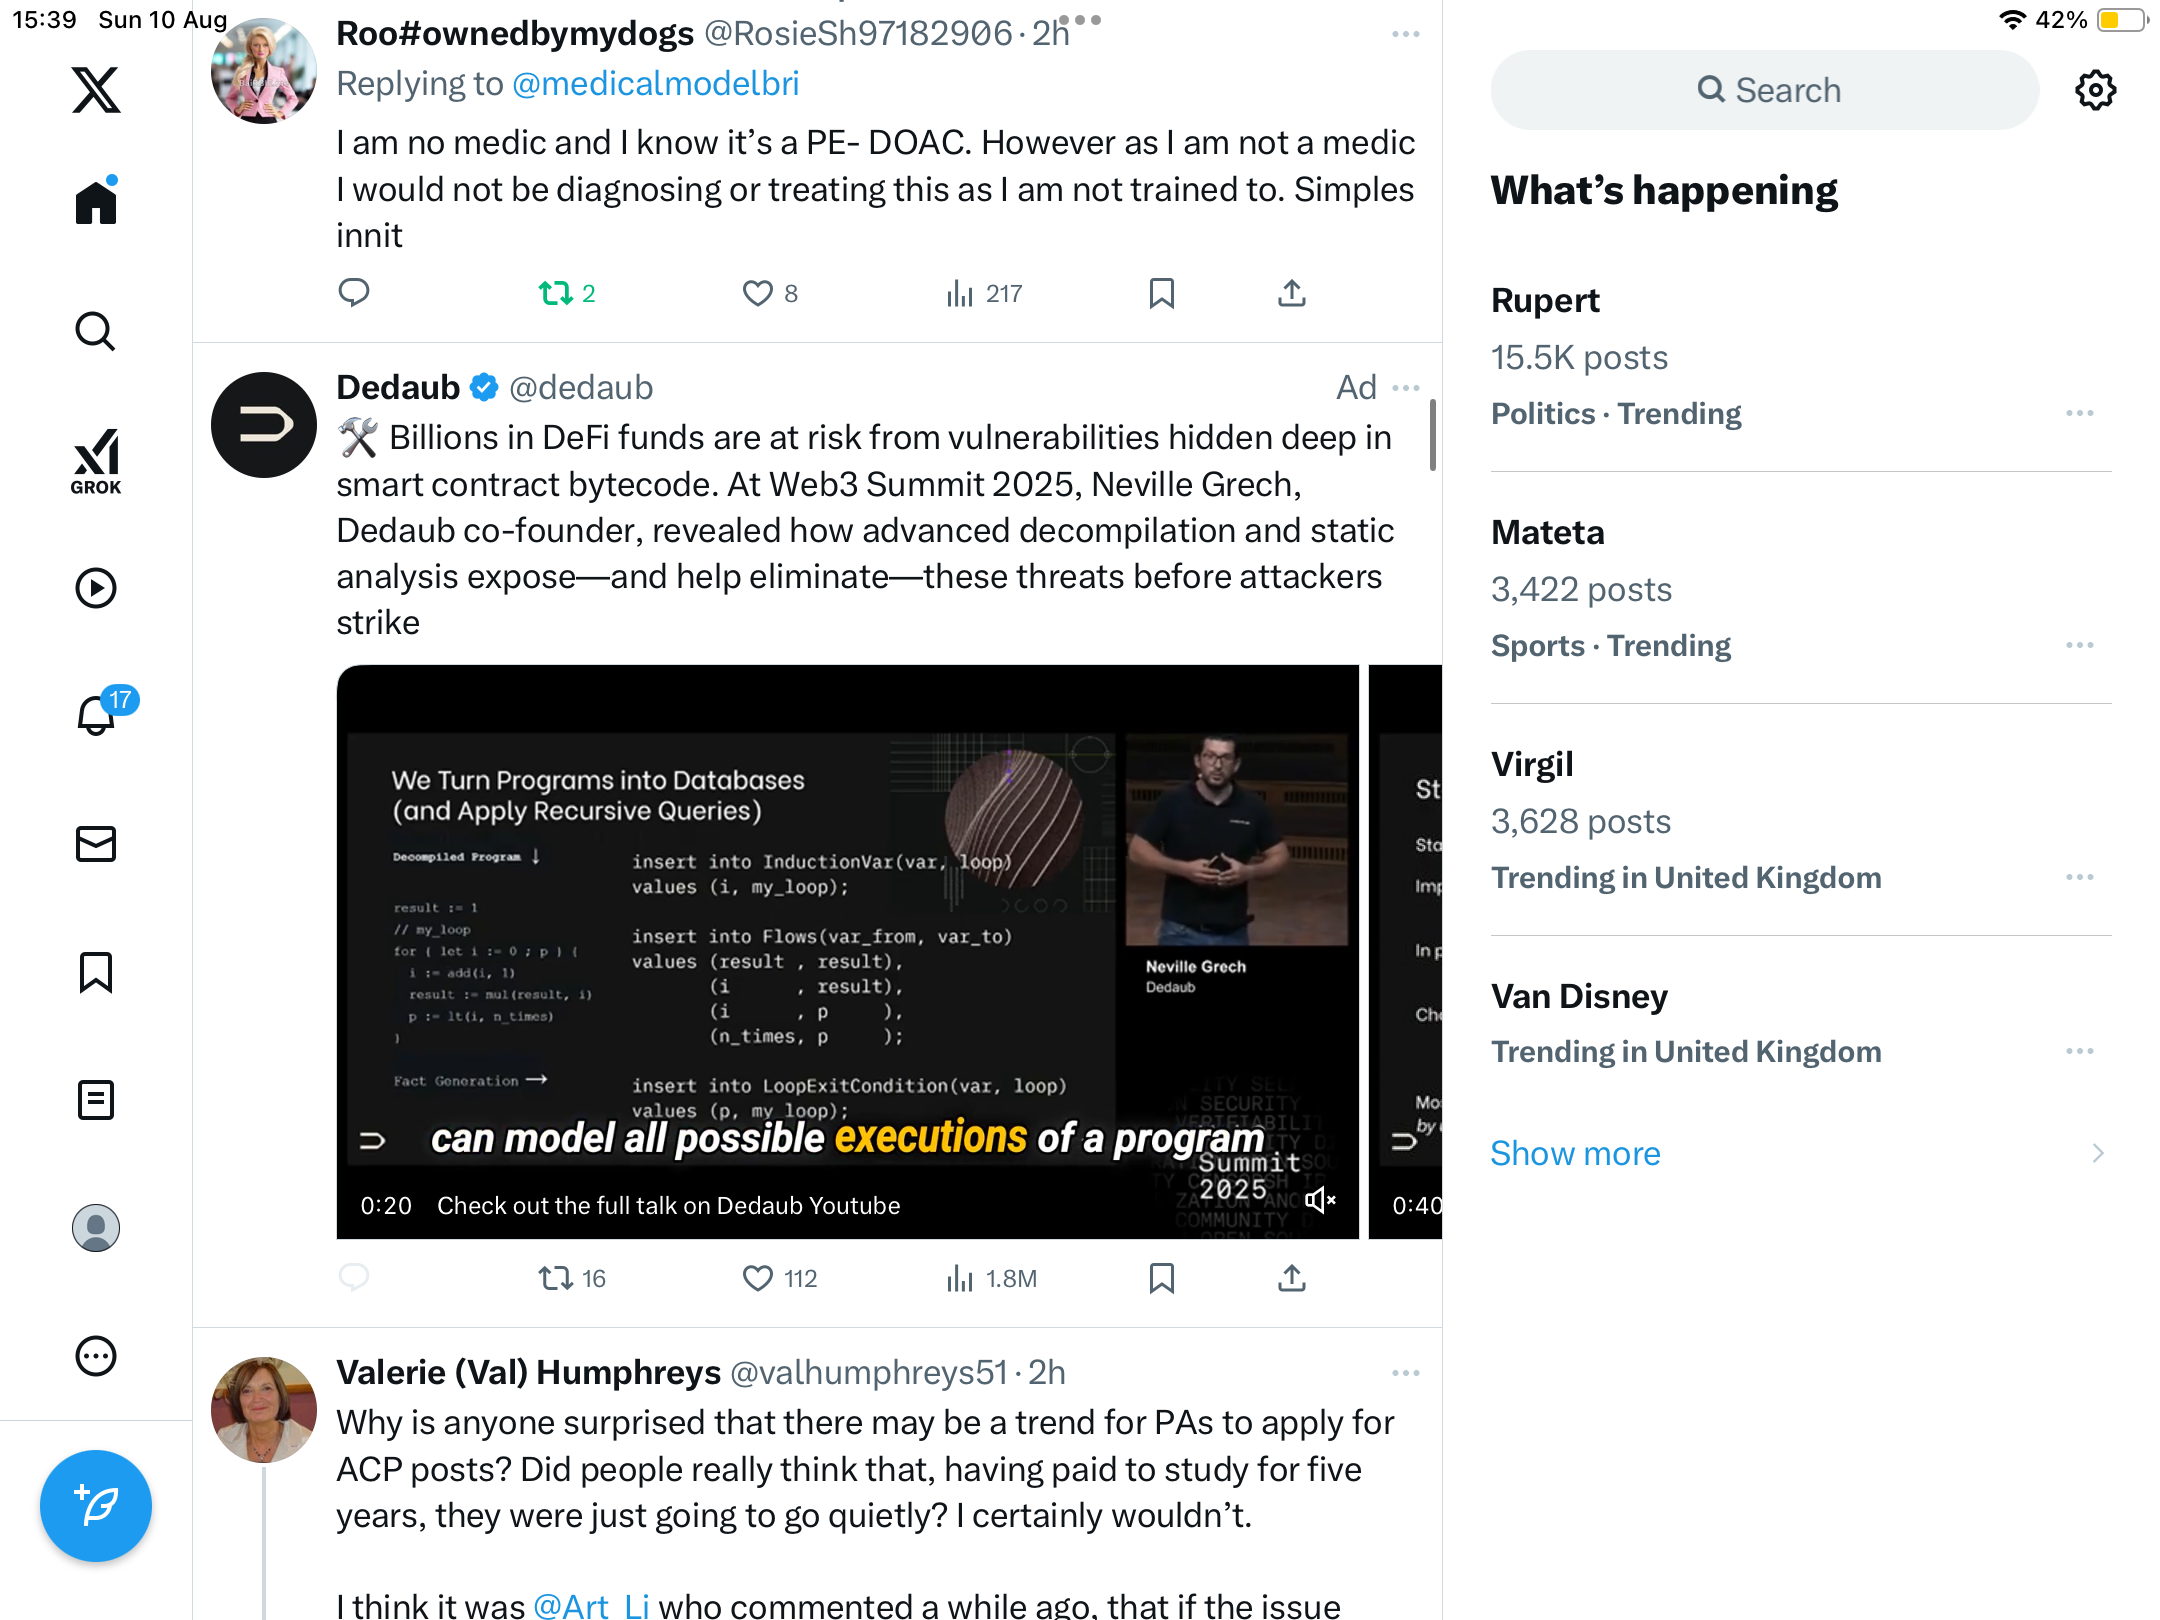Open the @medicalmodelbri mention link
The height and width of the screenshot is (1620, 2160).
[x=655, y=84]
